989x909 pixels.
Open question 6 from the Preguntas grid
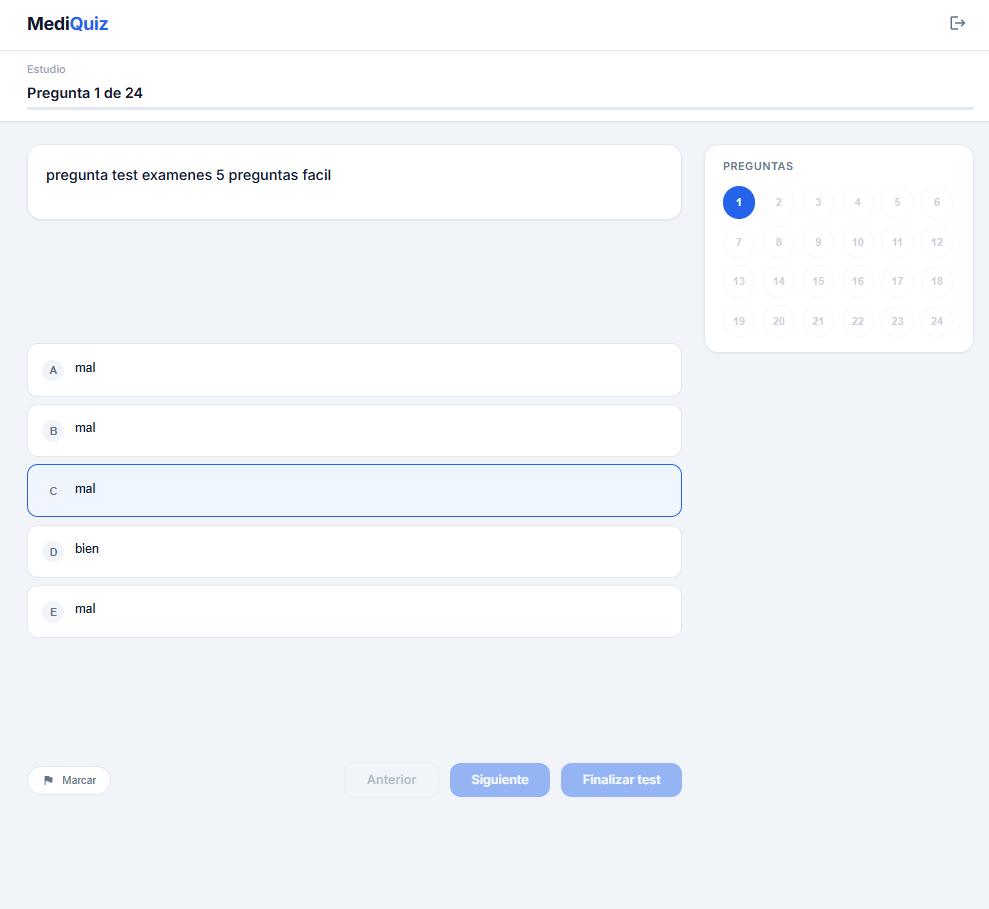(937, 202)
